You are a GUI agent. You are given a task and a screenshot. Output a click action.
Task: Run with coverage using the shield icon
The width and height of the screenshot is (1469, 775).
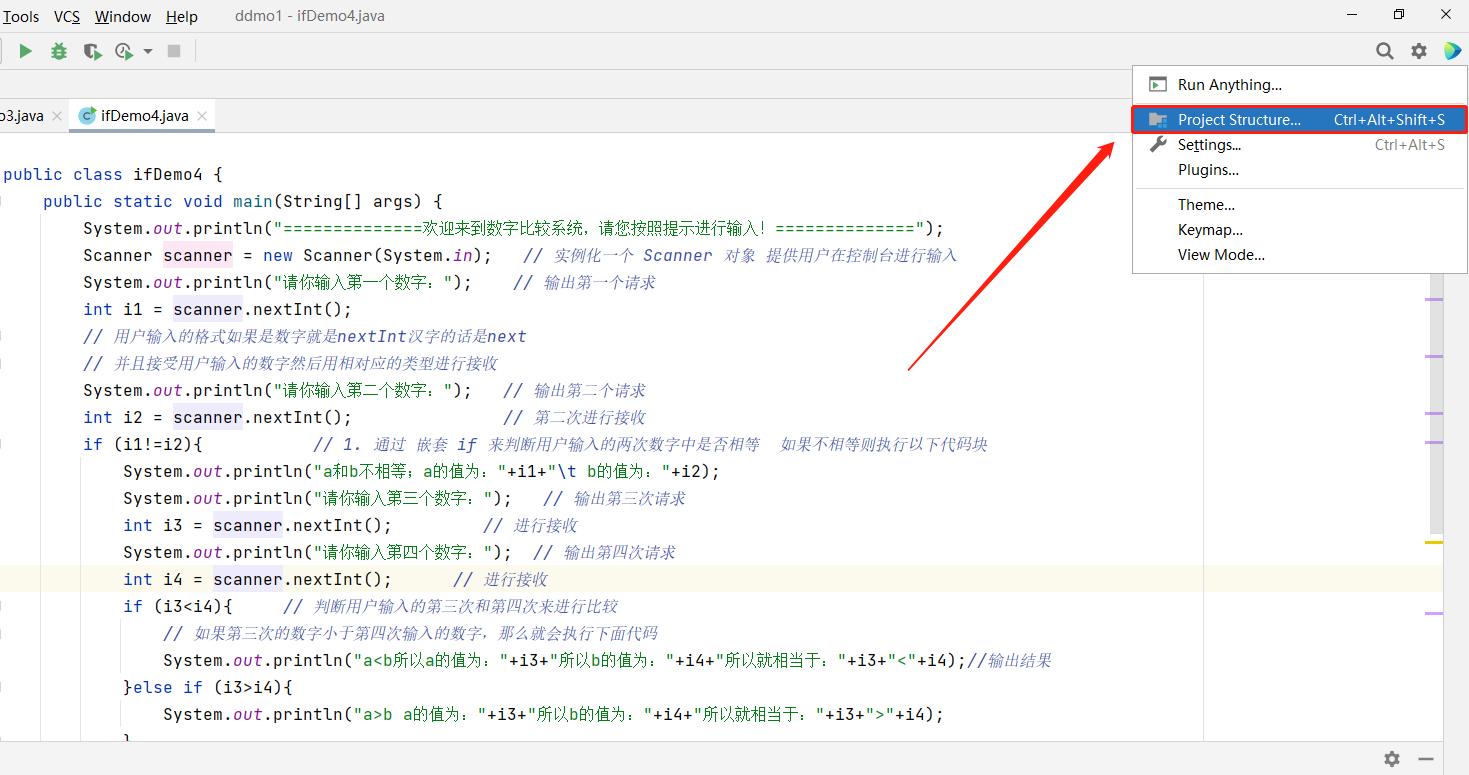click(x=92, y=51)
